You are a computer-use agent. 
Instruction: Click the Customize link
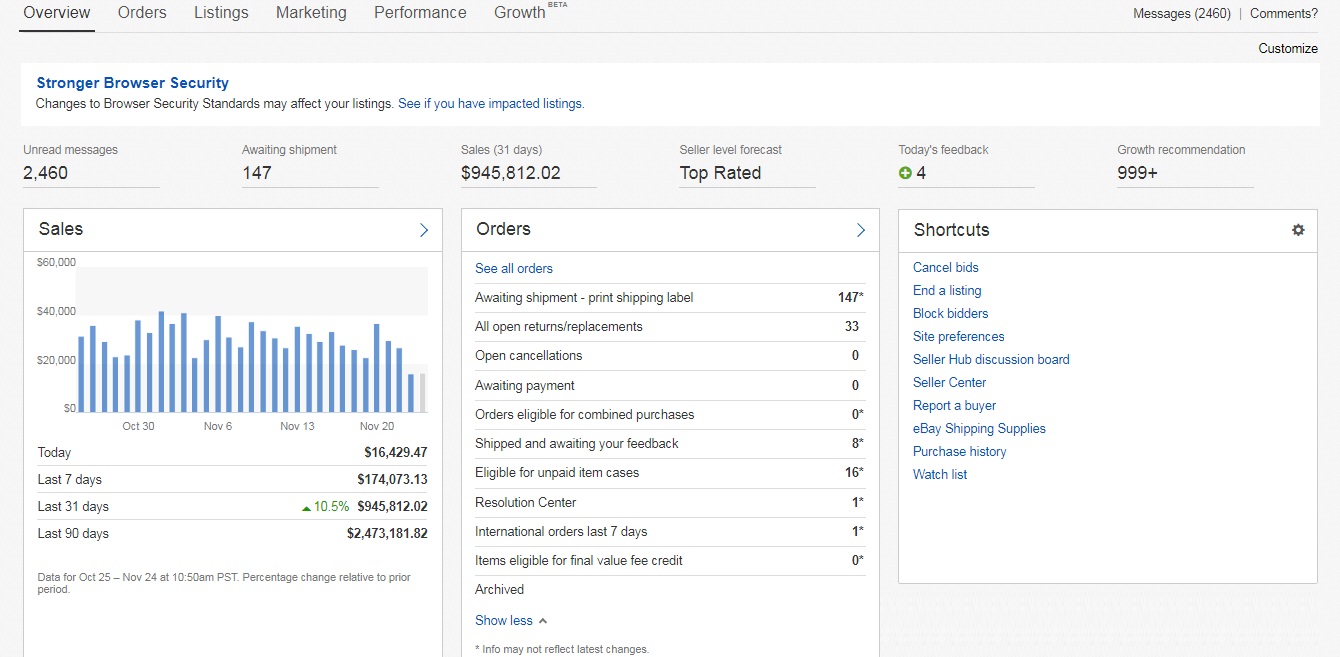[x=1288, y=48]
